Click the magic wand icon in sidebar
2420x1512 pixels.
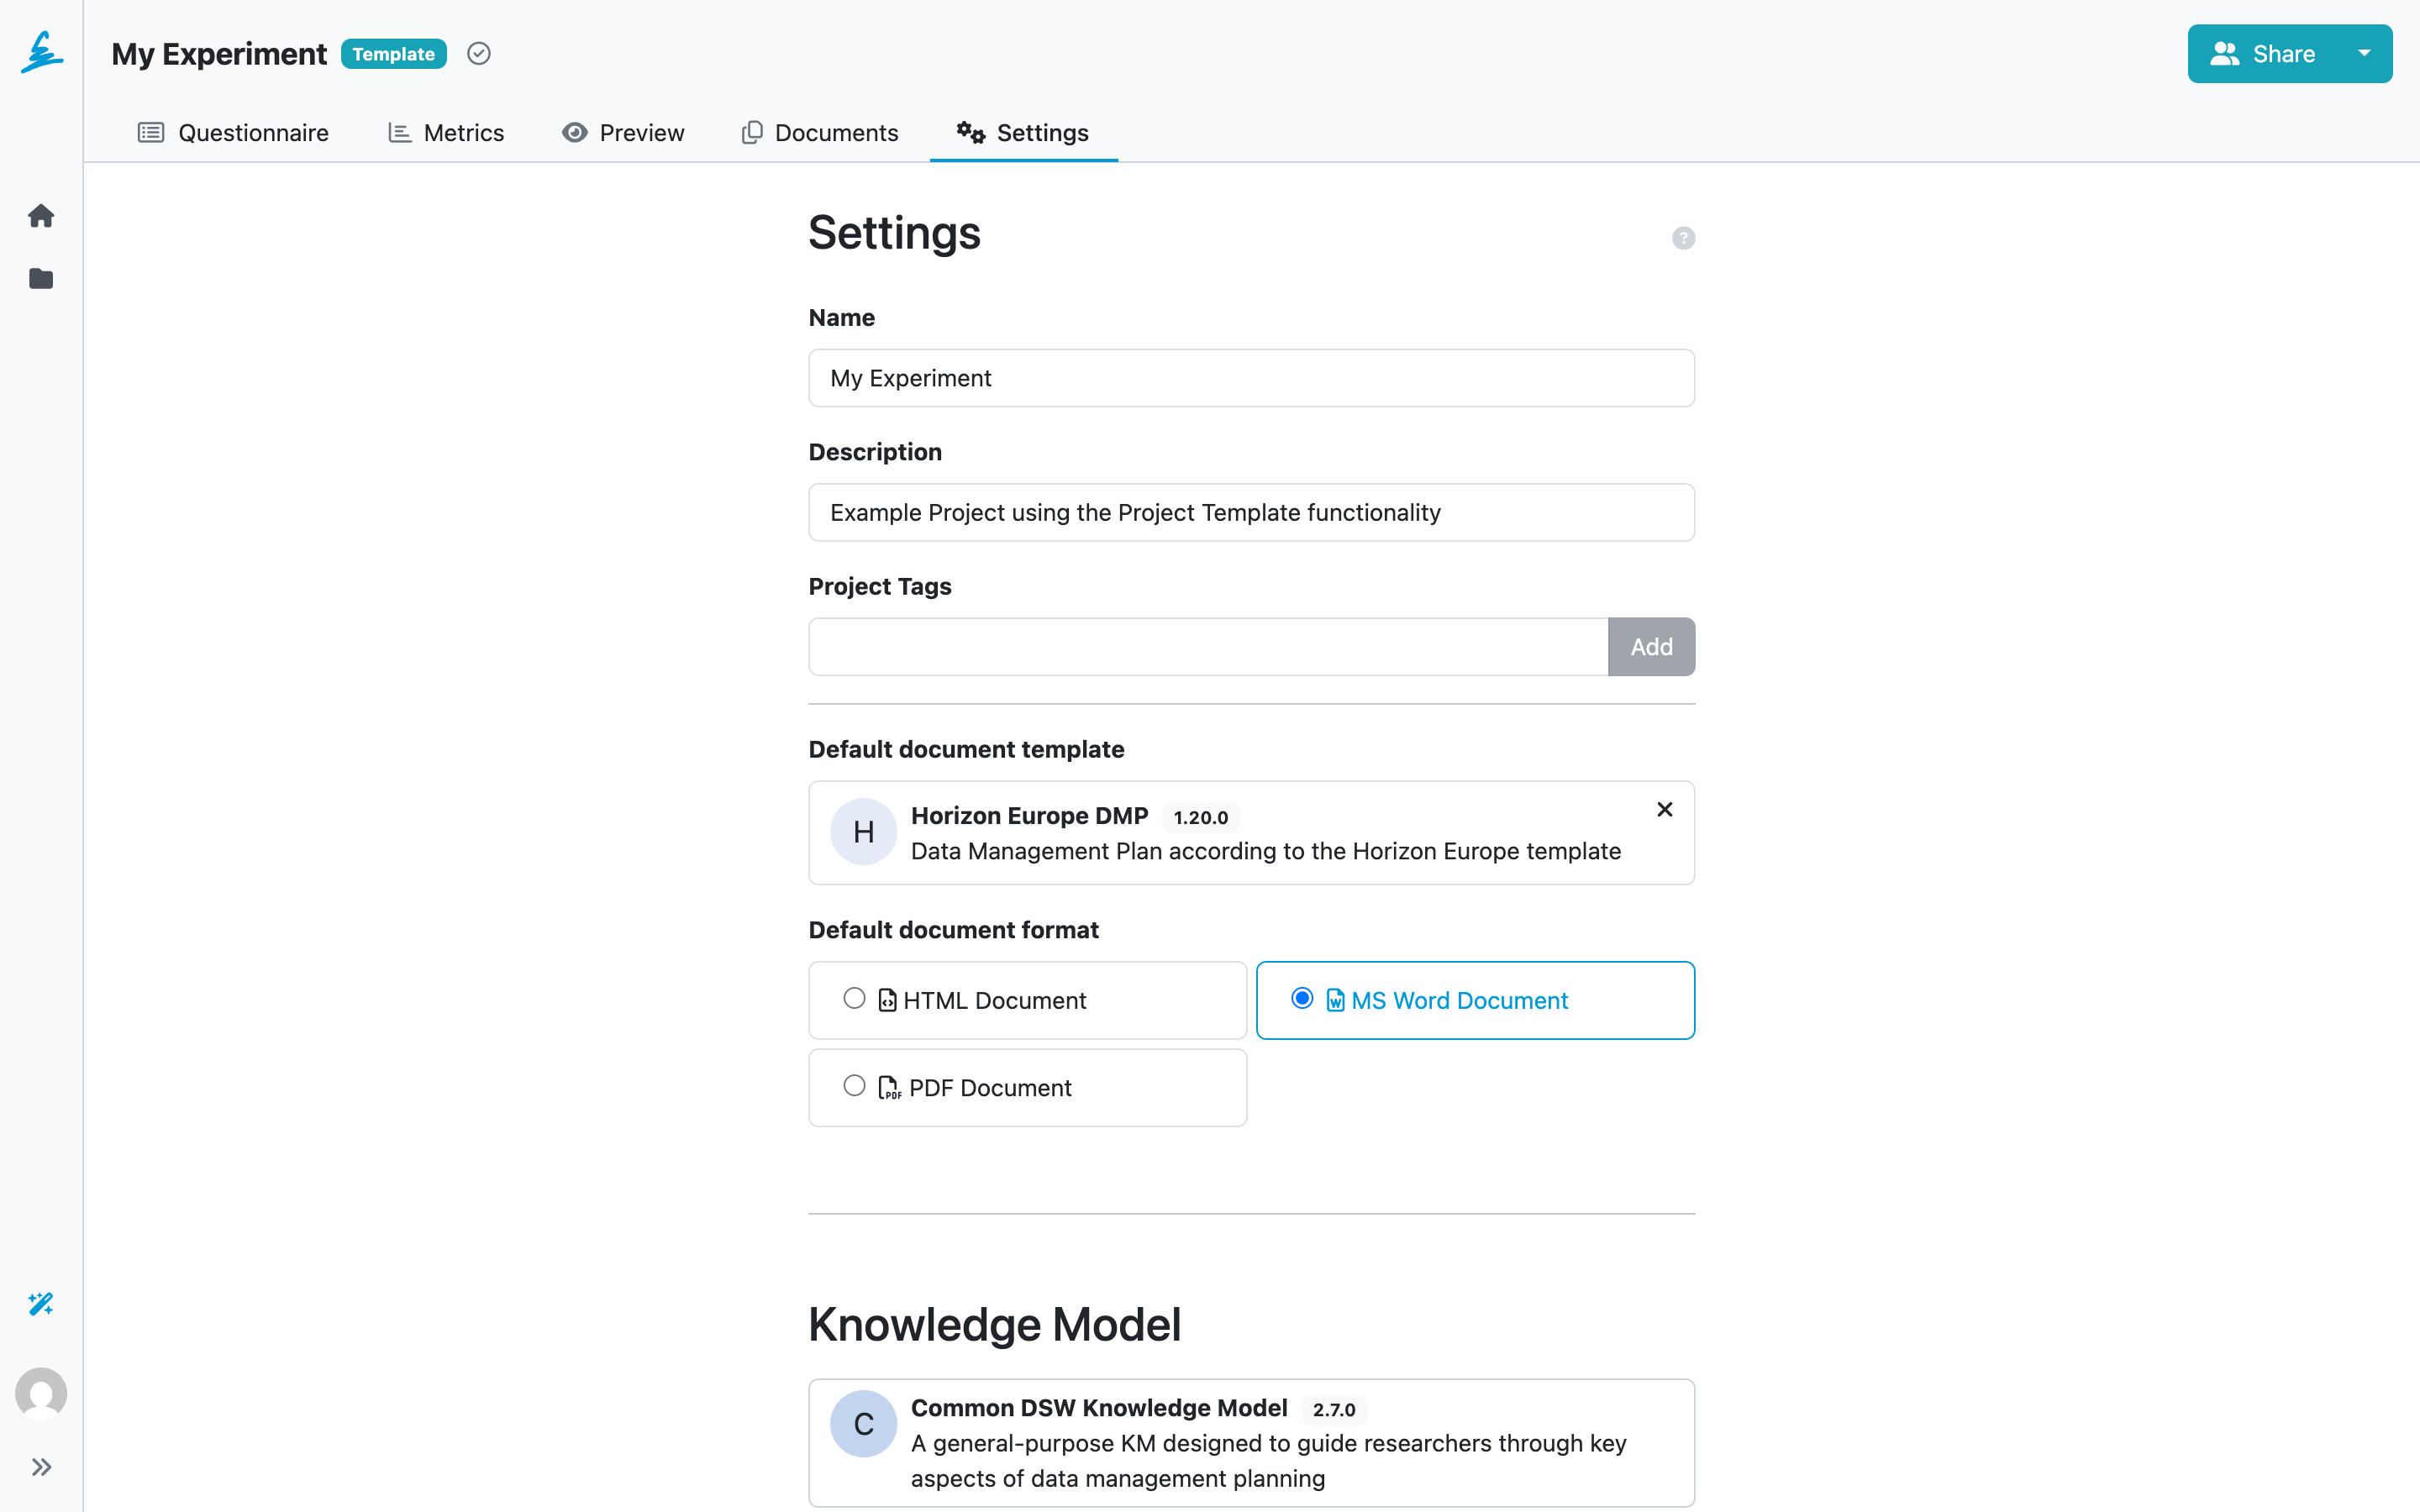[x=41, y=1304]
